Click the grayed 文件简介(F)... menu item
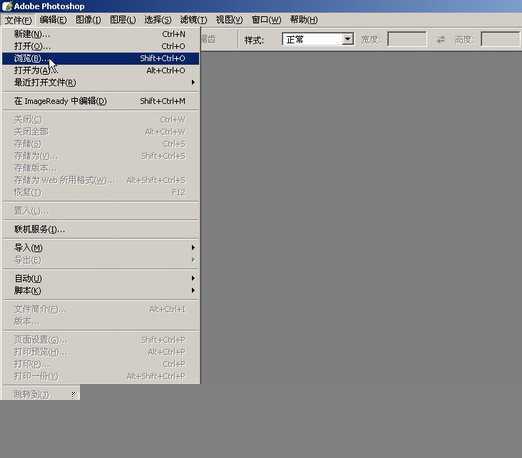This screenshot has height=458, width=522. pyautogui.click(x=101, y=309)
